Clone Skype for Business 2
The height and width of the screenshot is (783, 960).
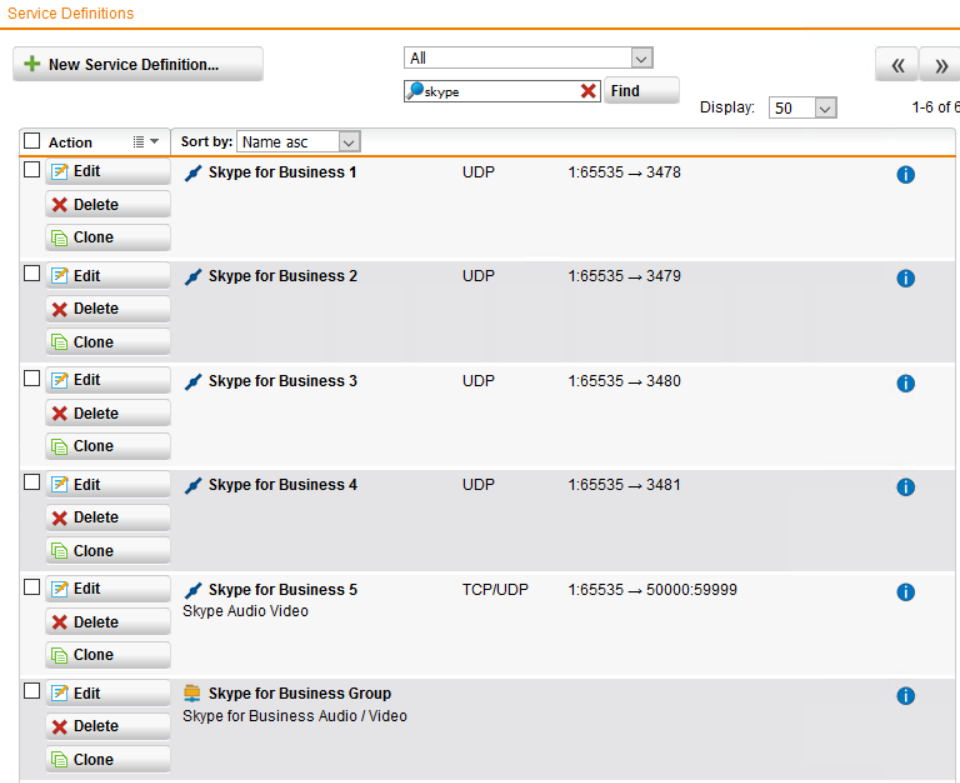(x=108, y=342)
